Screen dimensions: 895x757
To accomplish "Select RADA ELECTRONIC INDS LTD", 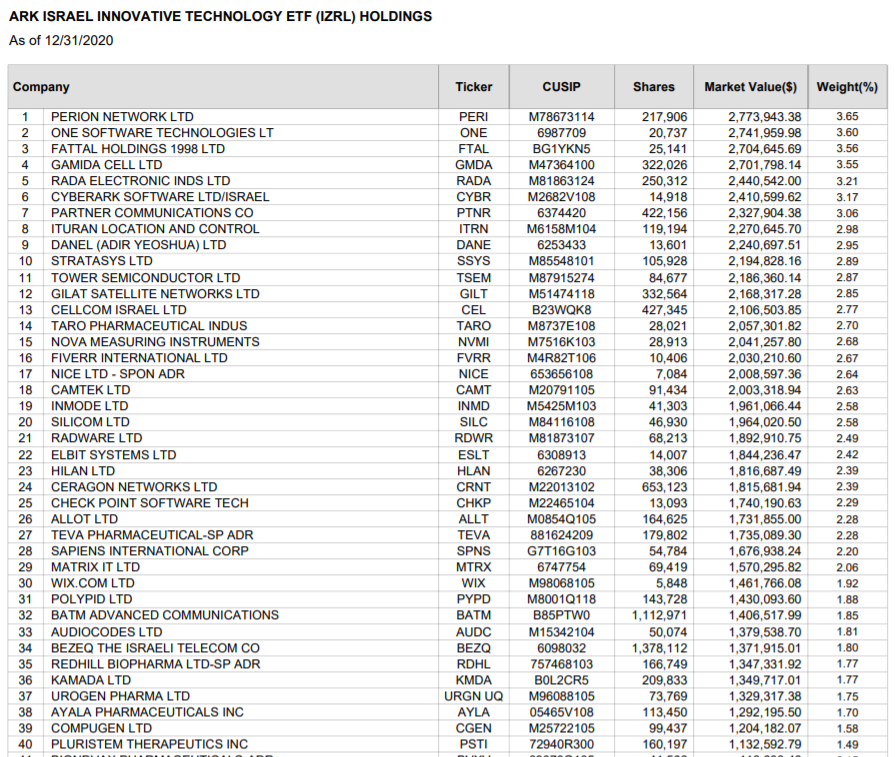I will (140, 180).
